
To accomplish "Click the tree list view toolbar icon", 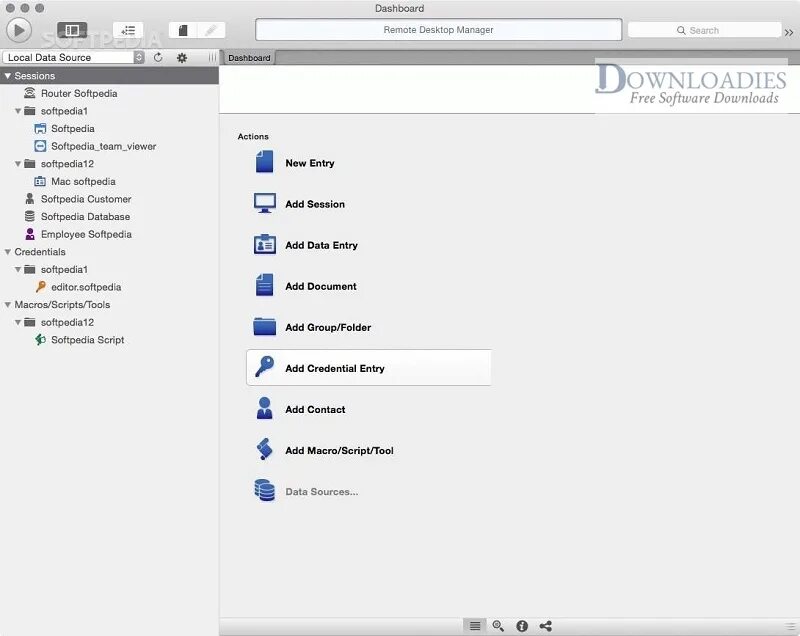I will click(128, 30).
